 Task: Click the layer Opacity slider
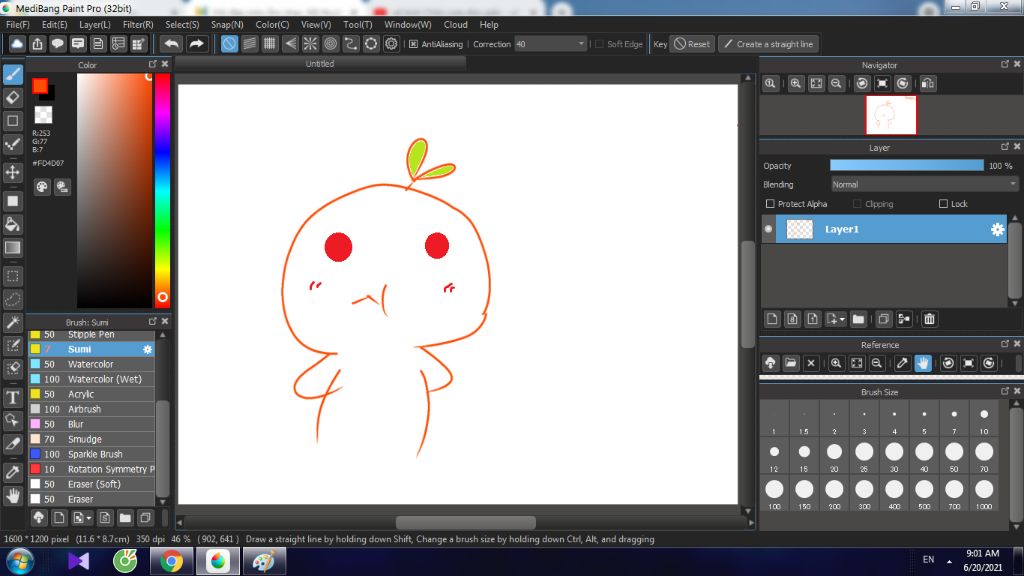(906, 166)
